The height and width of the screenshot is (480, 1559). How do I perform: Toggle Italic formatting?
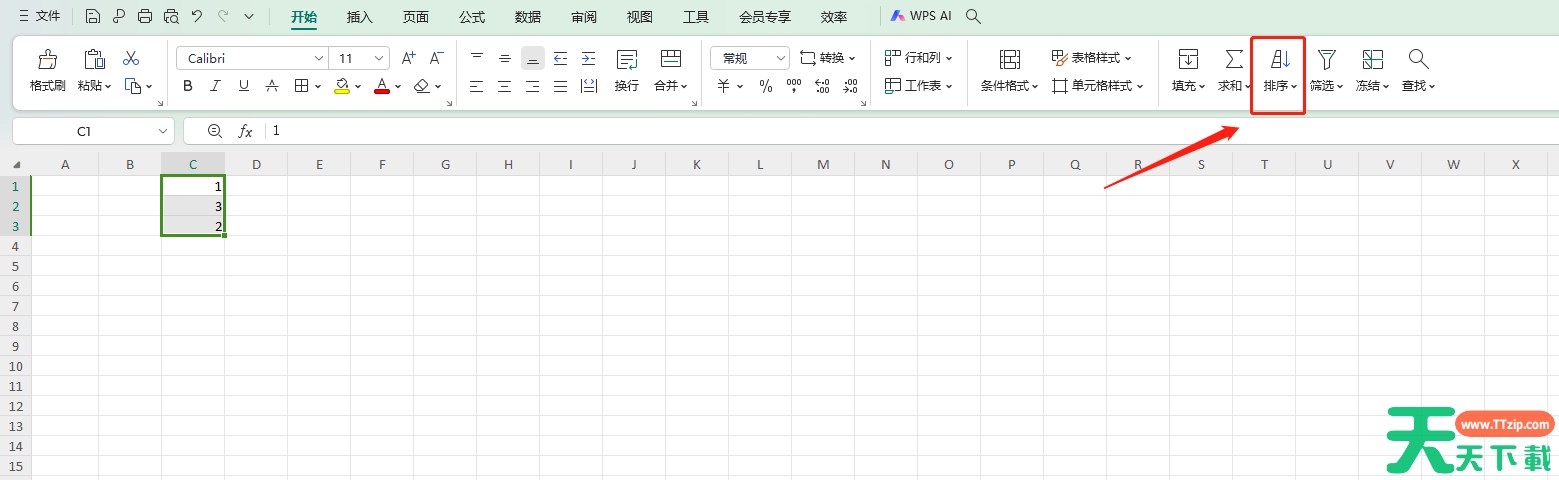pos(216,86)
